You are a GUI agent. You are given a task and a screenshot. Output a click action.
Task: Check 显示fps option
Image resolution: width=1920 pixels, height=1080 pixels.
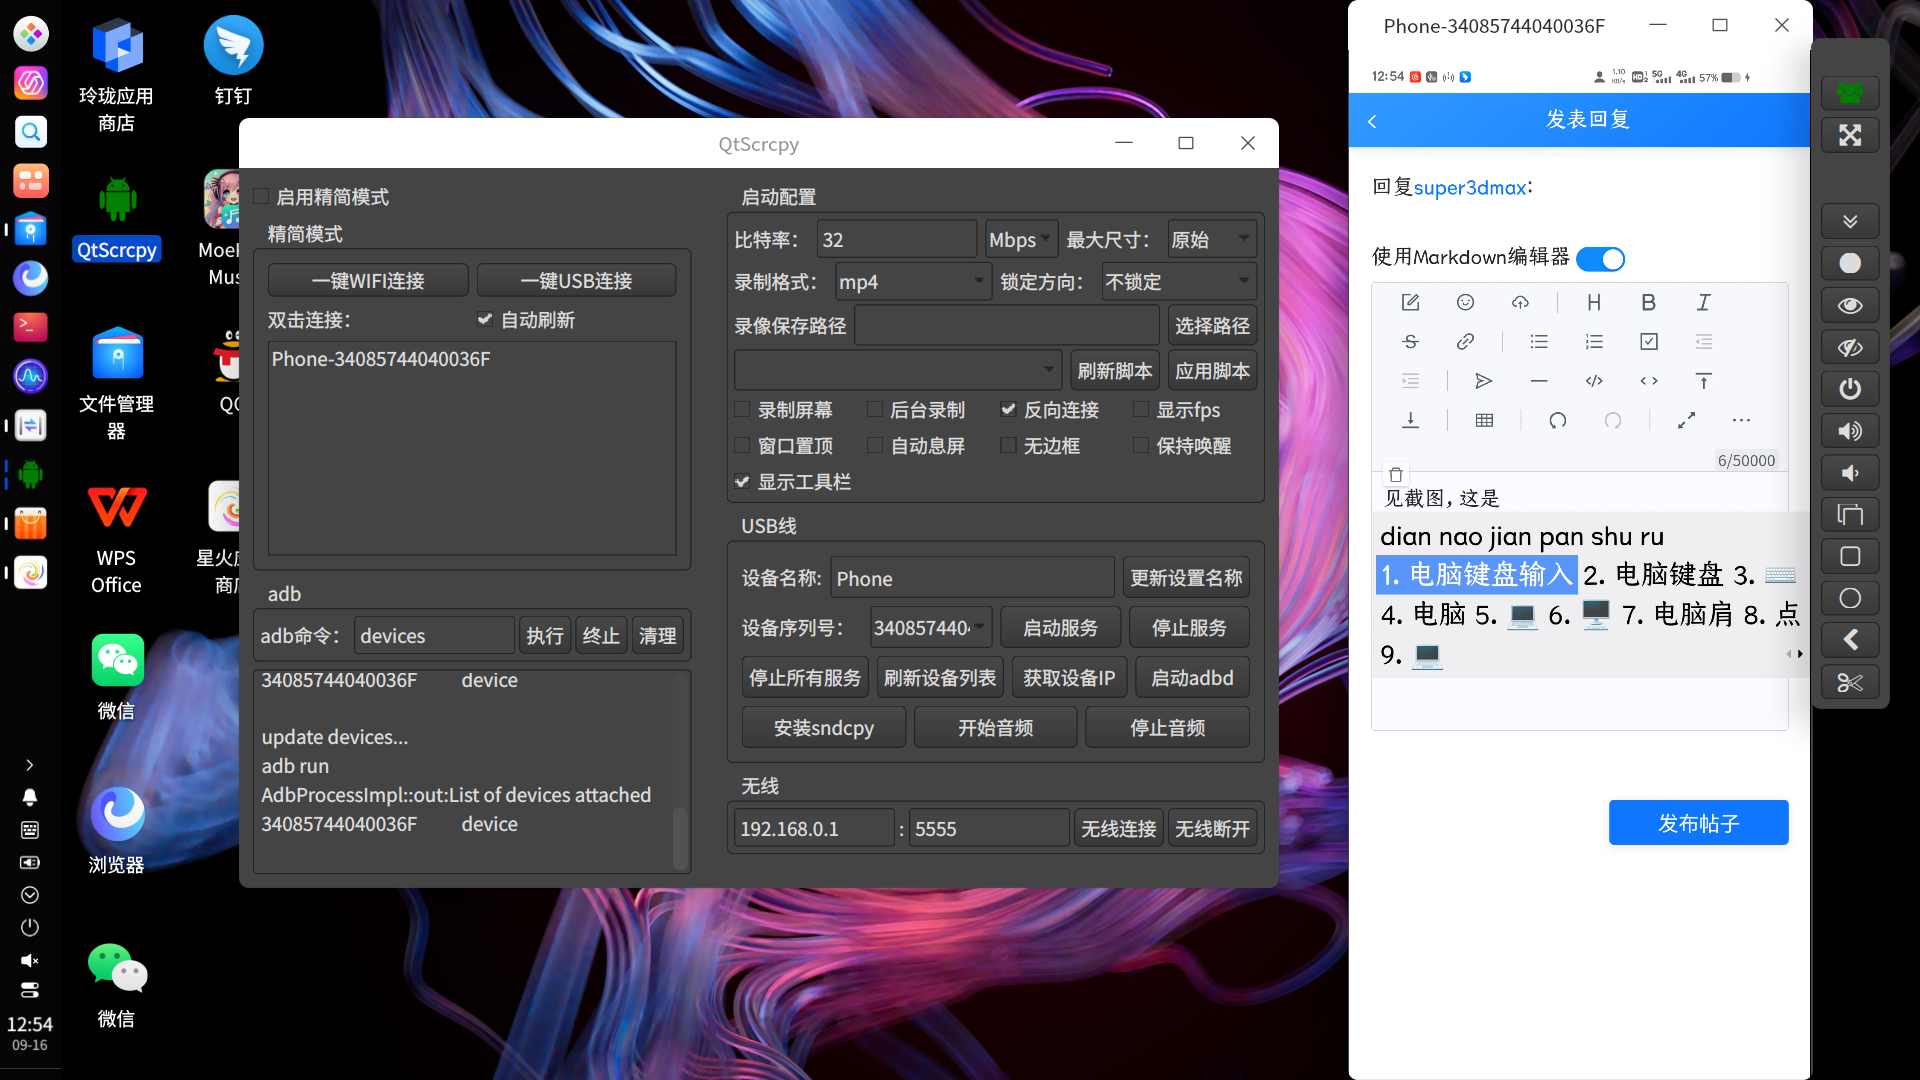tap(1140, 410)
